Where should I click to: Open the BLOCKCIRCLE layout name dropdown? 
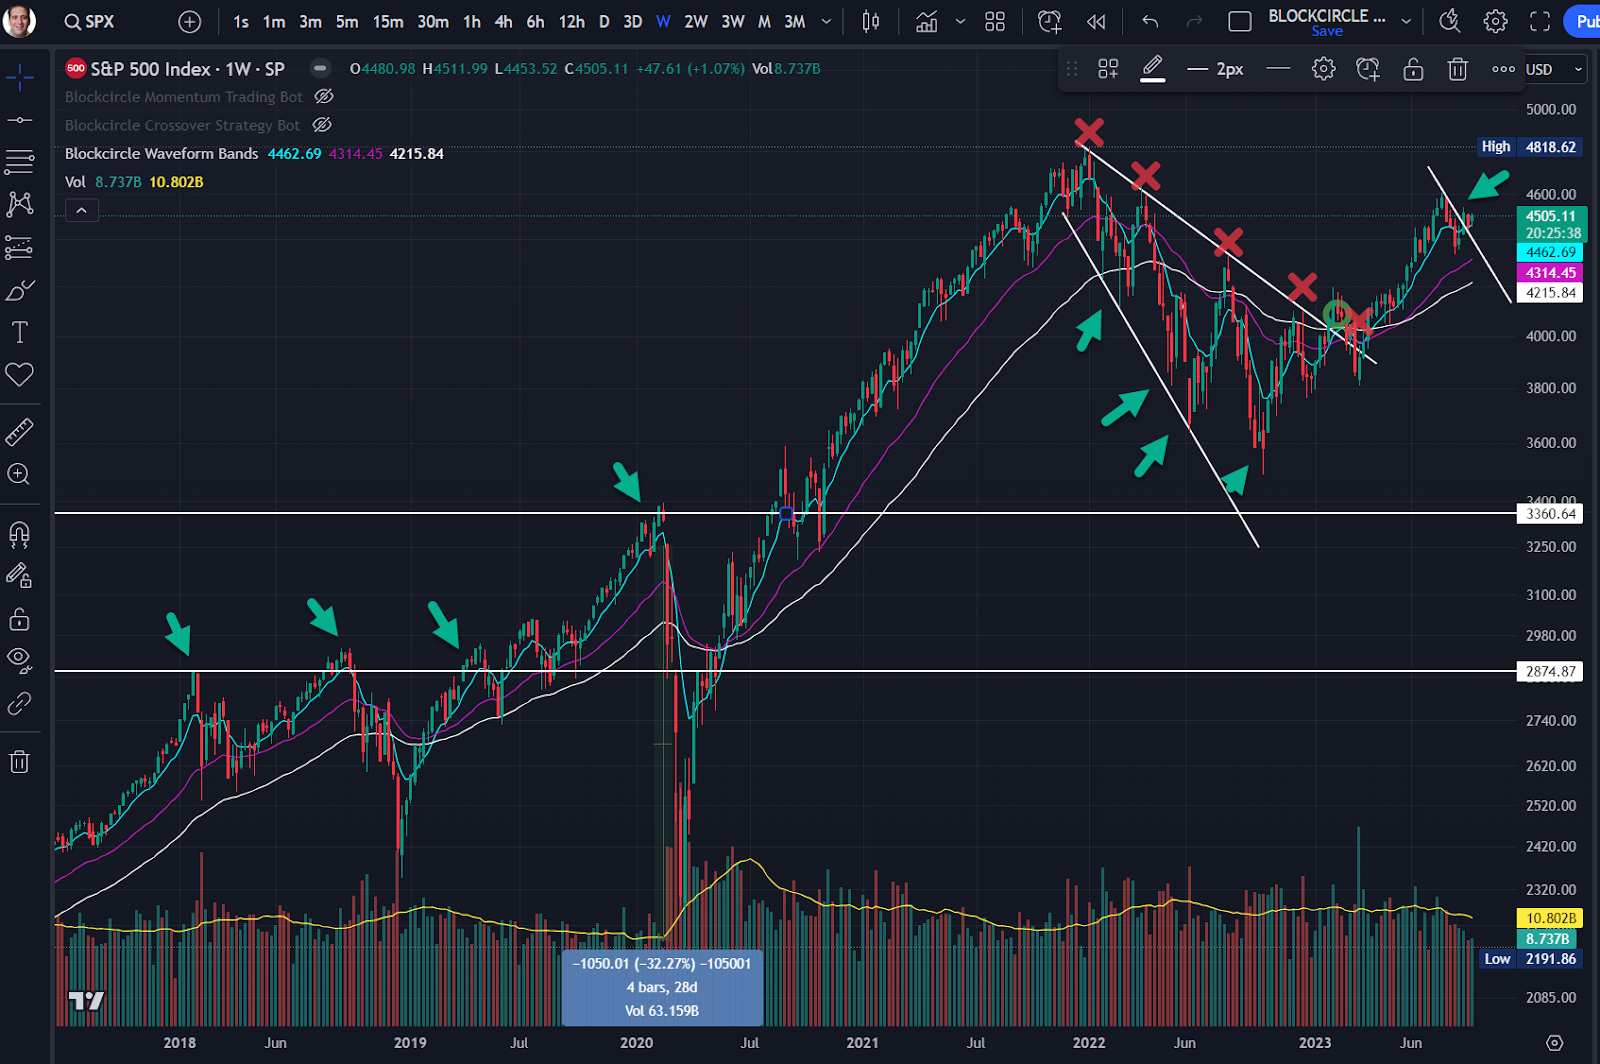pyautogui.click(x=1406, y=21)
